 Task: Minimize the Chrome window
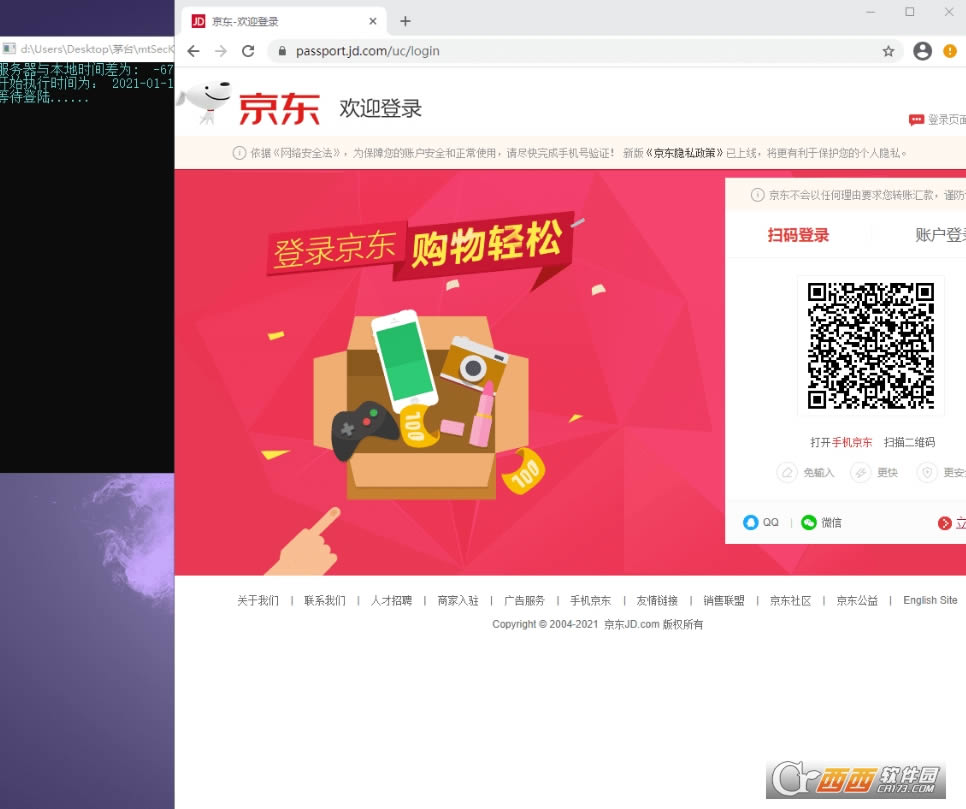coord(870,12)
